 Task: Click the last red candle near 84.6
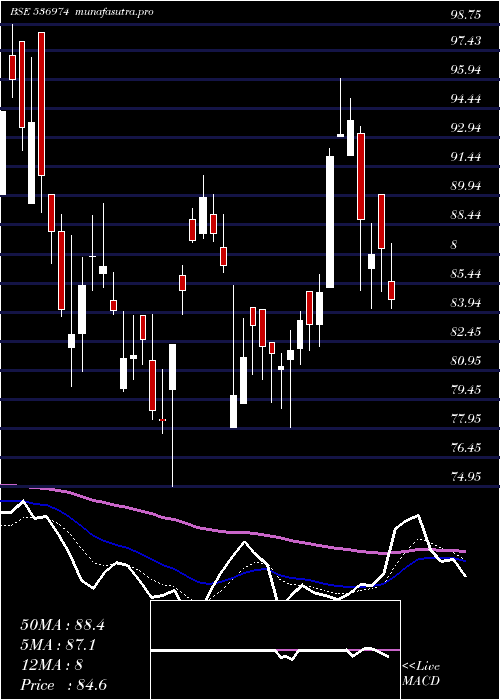click(x=392, y=290)
